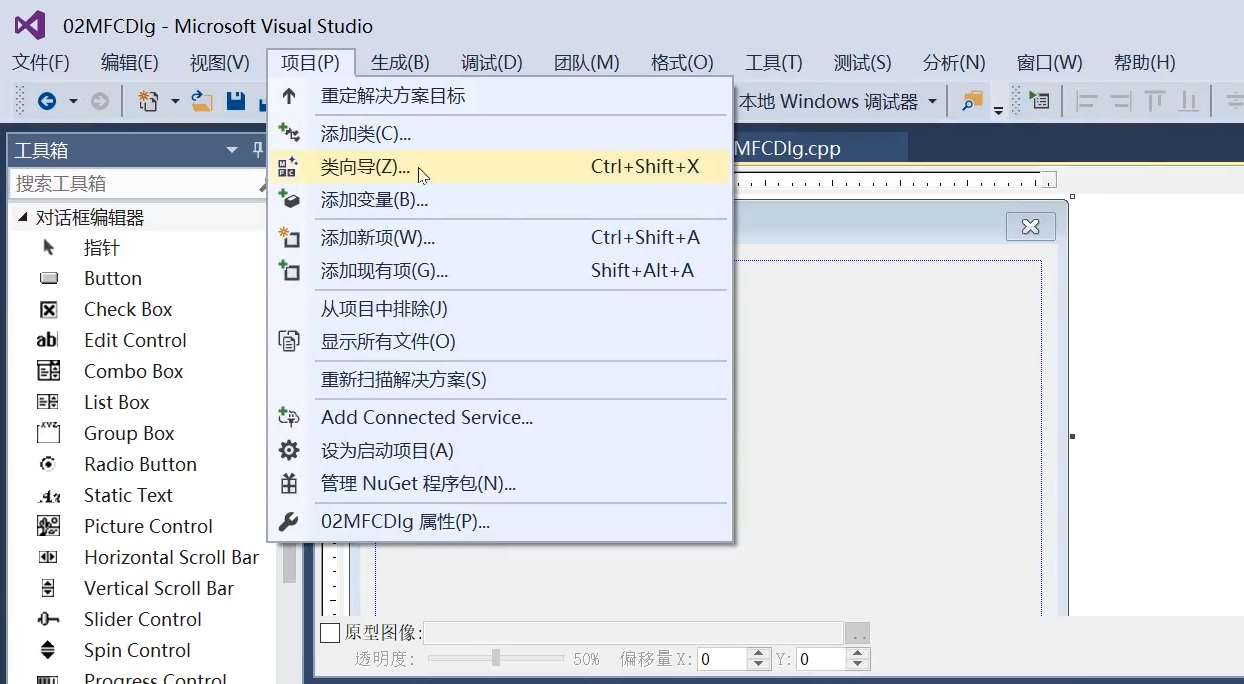This screenshot has width=1244, height=684.
Task: Click the 偏移量 X value field
Action: pyautogui.click(x=722, y=659)
